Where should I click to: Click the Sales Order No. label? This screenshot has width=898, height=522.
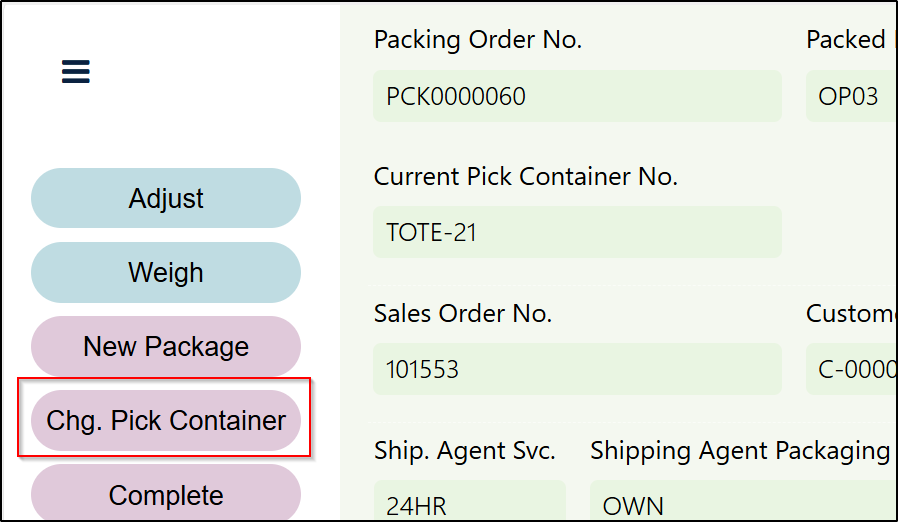point(462,313)
